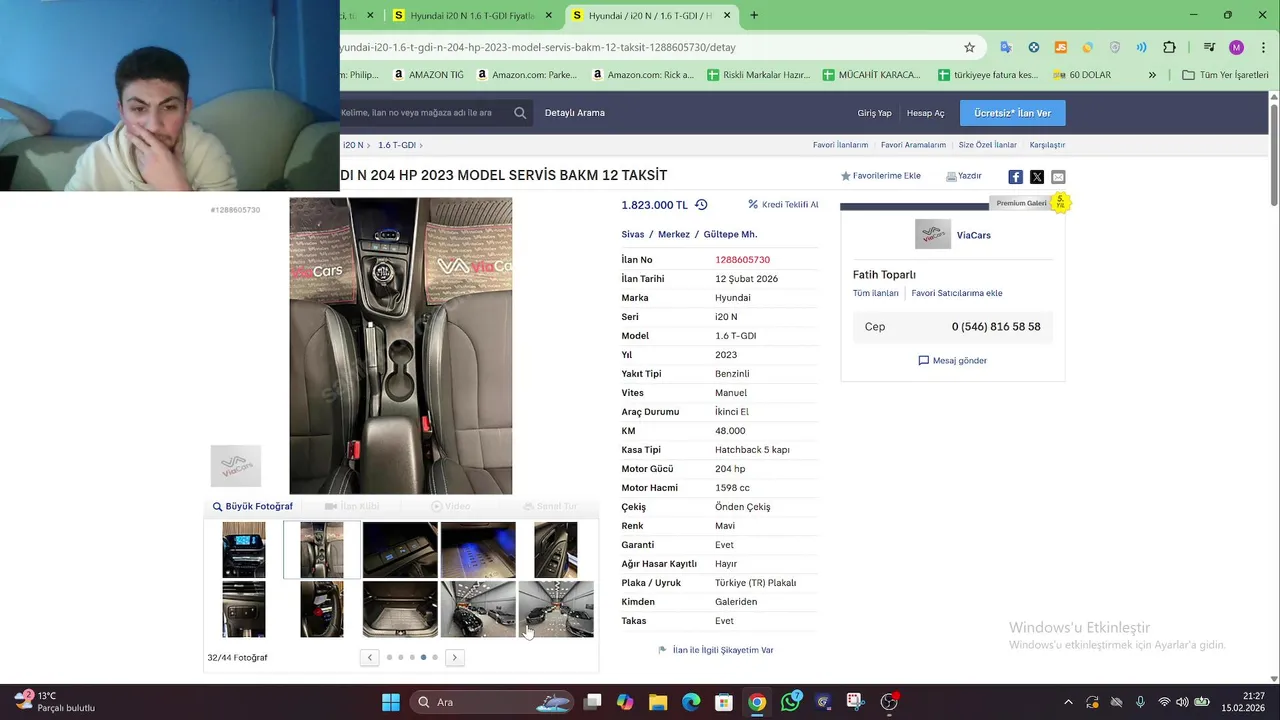Click Favori Satıcılarıma ekle
Viewport: 1280px width, 720px height.
[957, 293]
